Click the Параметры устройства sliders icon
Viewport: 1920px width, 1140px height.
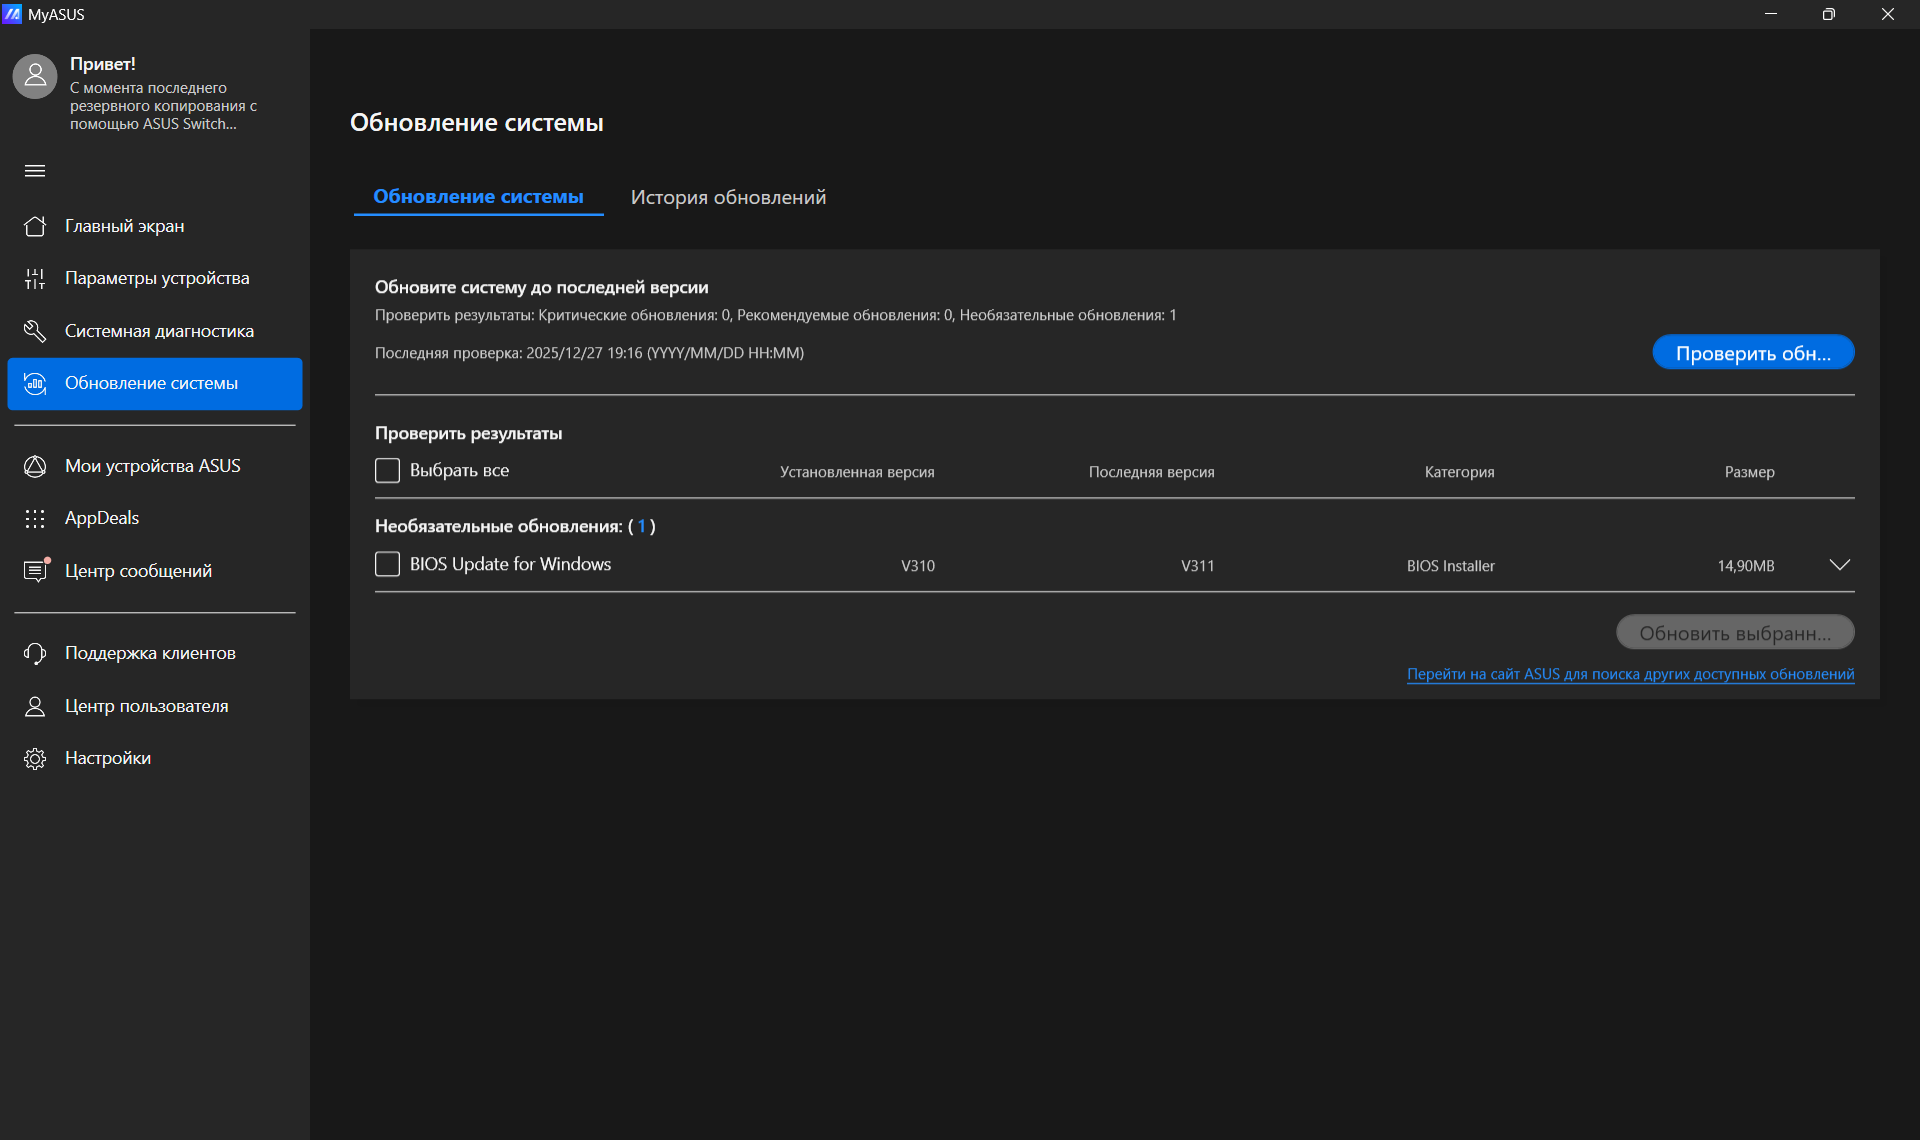(x=35, y=279)
